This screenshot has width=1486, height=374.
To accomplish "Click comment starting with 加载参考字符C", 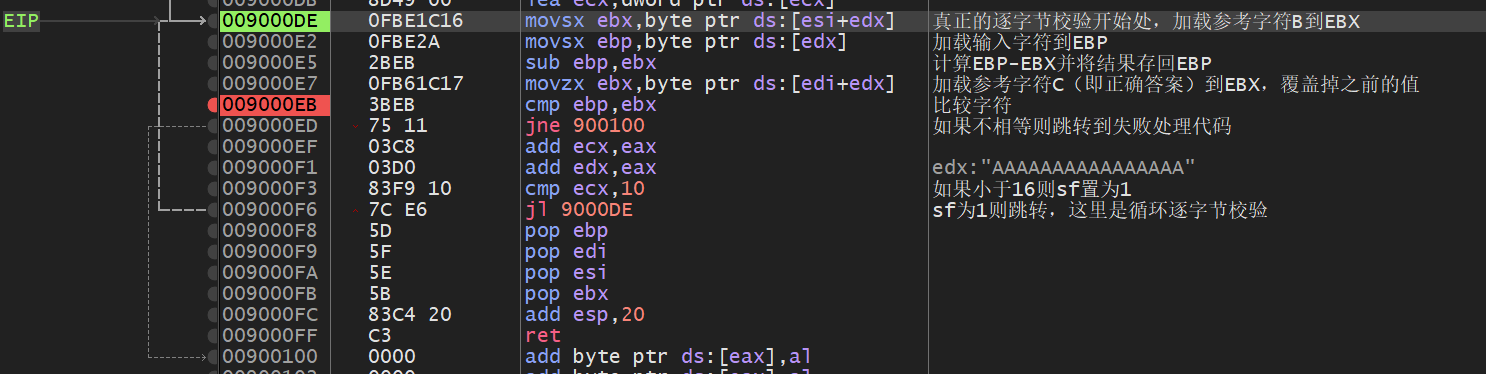I will click(1175, 84).
